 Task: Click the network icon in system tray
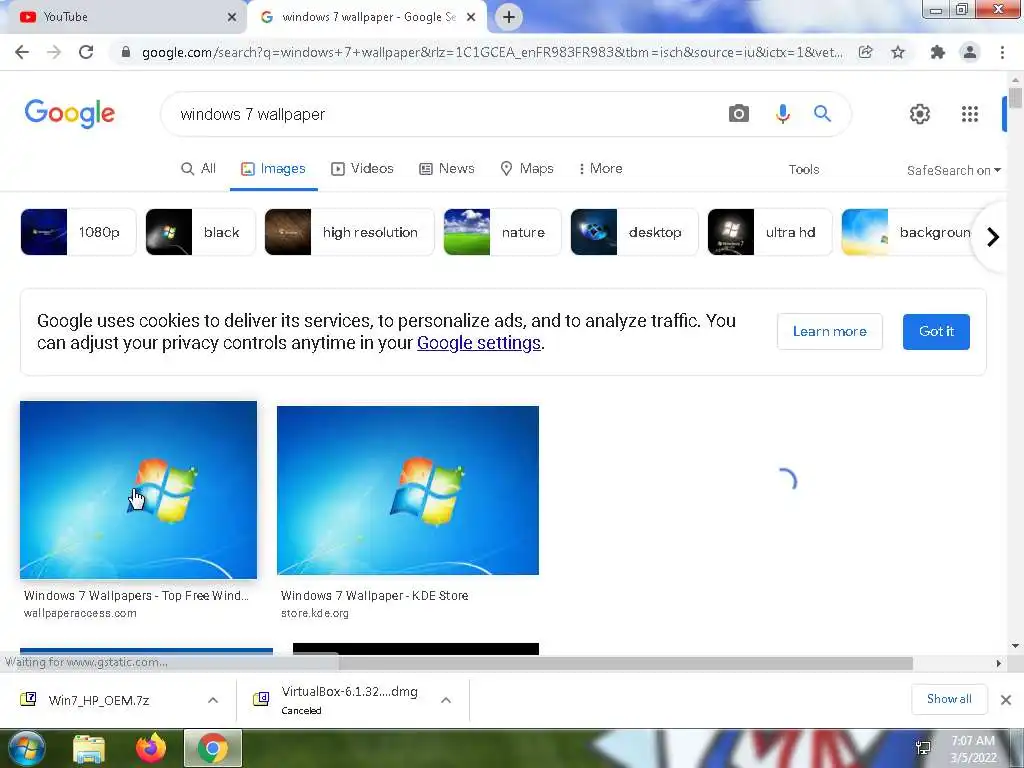click(x=923, y=748)
